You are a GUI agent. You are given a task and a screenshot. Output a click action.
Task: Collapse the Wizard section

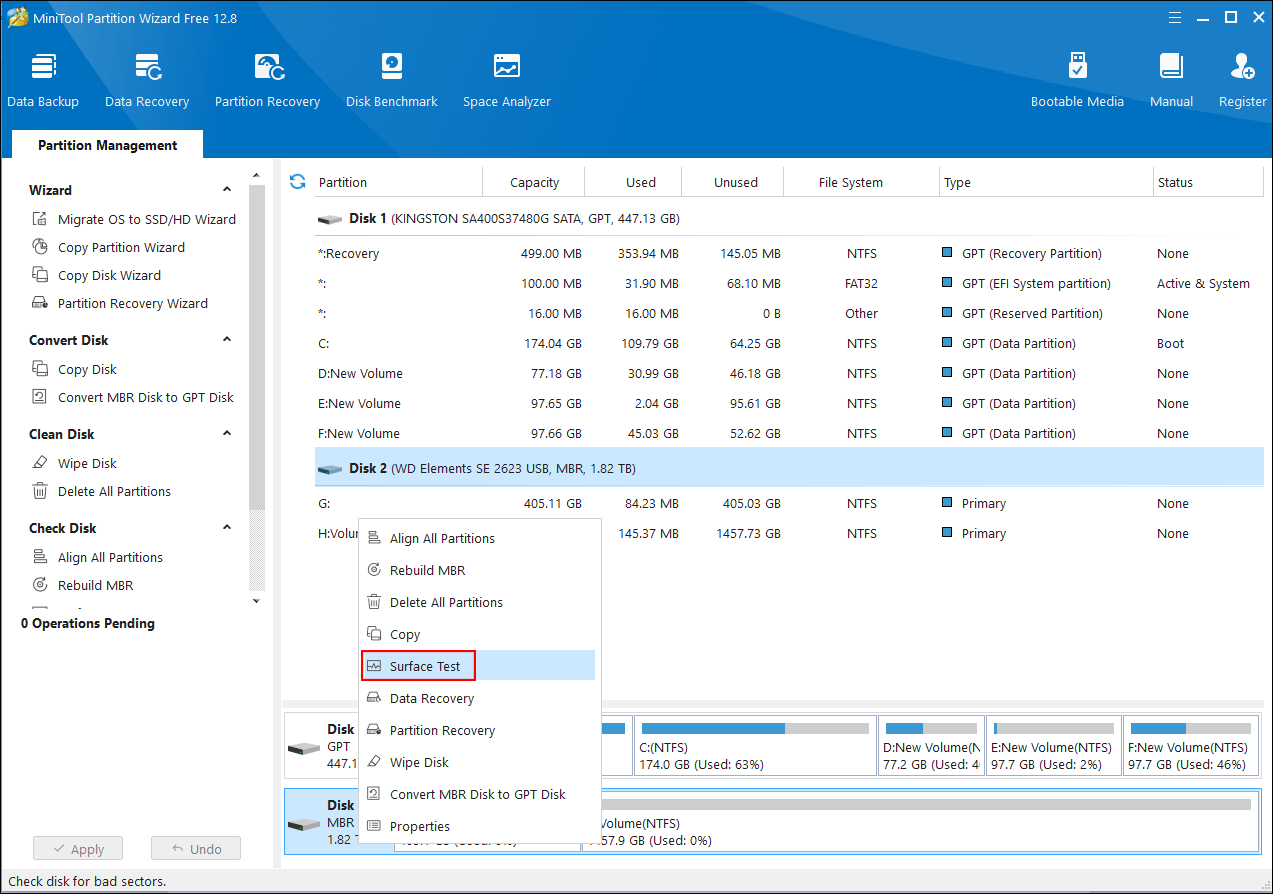coord(227,190)
